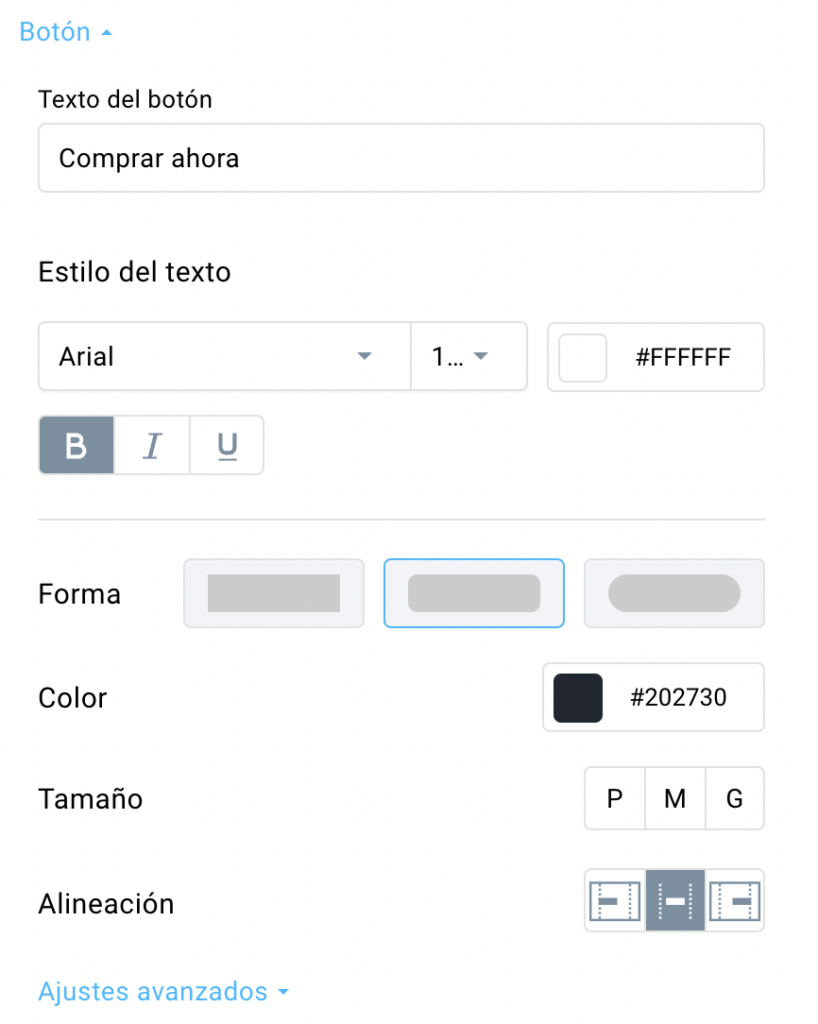
Task: Open the Arial font dropdown
Action: [225, 357]
